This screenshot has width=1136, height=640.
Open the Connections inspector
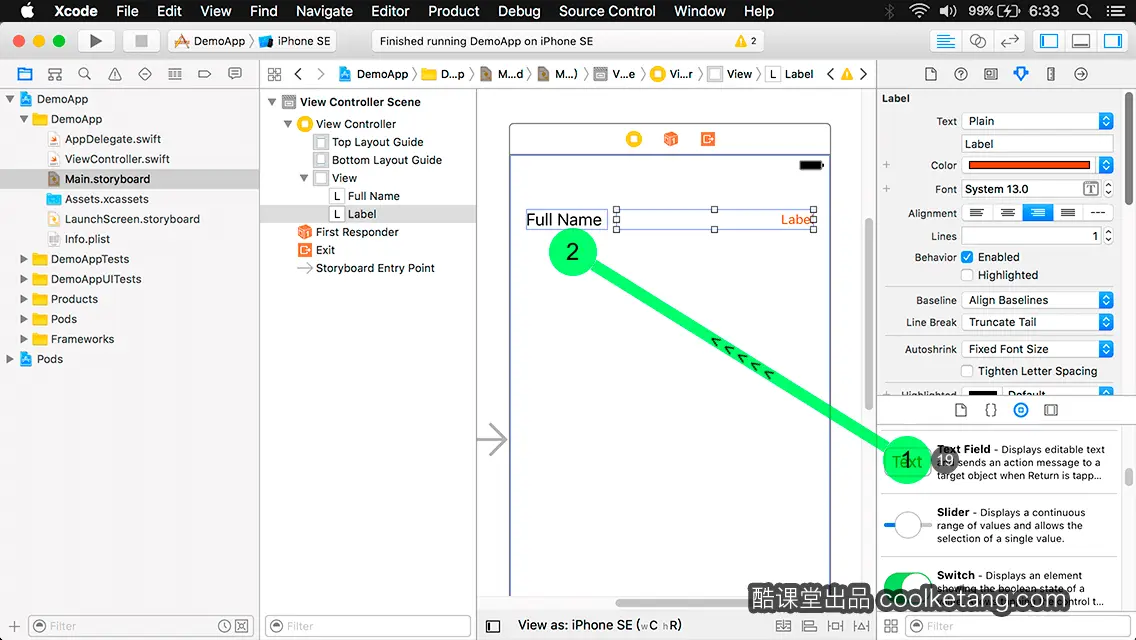(x=1081, y=74)
